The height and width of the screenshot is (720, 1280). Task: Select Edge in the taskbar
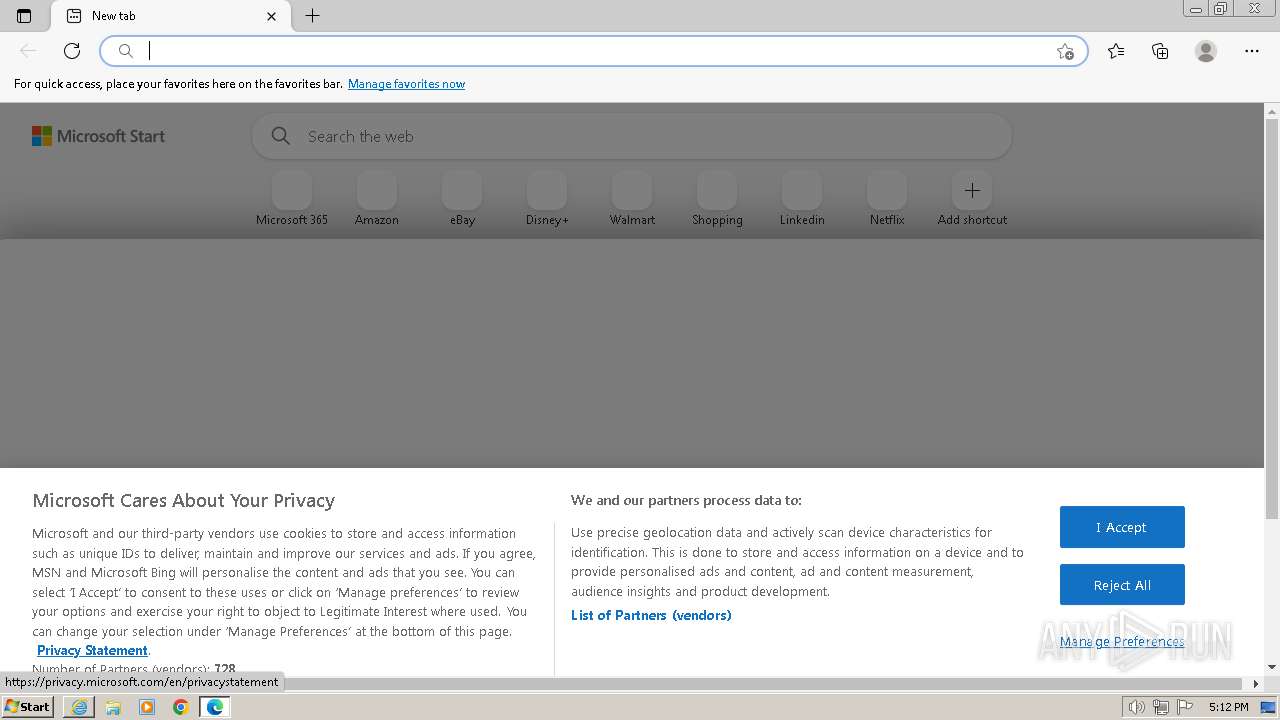click(x=215, y=707)
